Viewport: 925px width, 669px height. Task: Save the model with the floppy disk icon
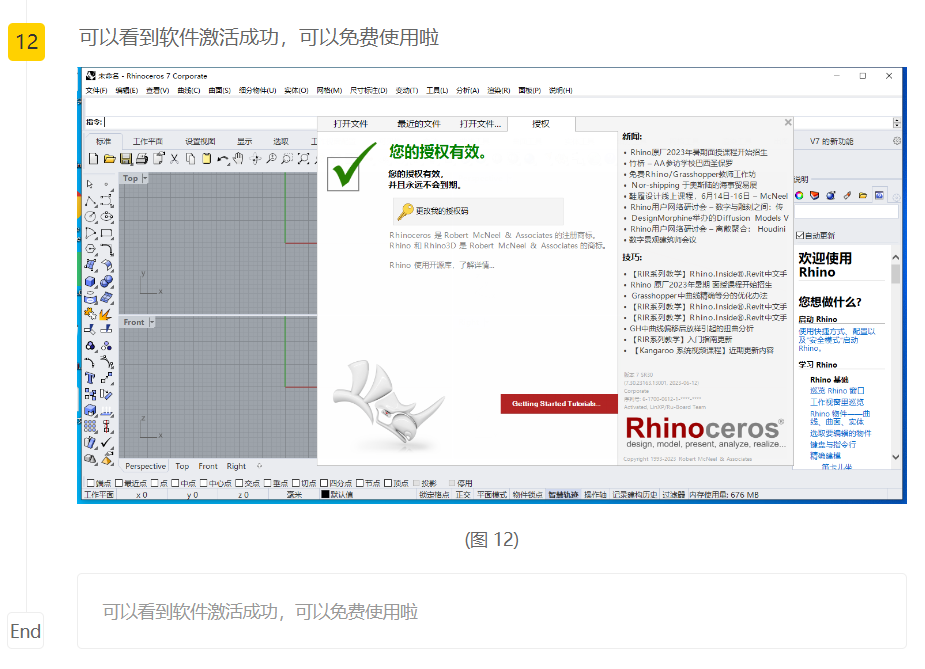[126, 159]
